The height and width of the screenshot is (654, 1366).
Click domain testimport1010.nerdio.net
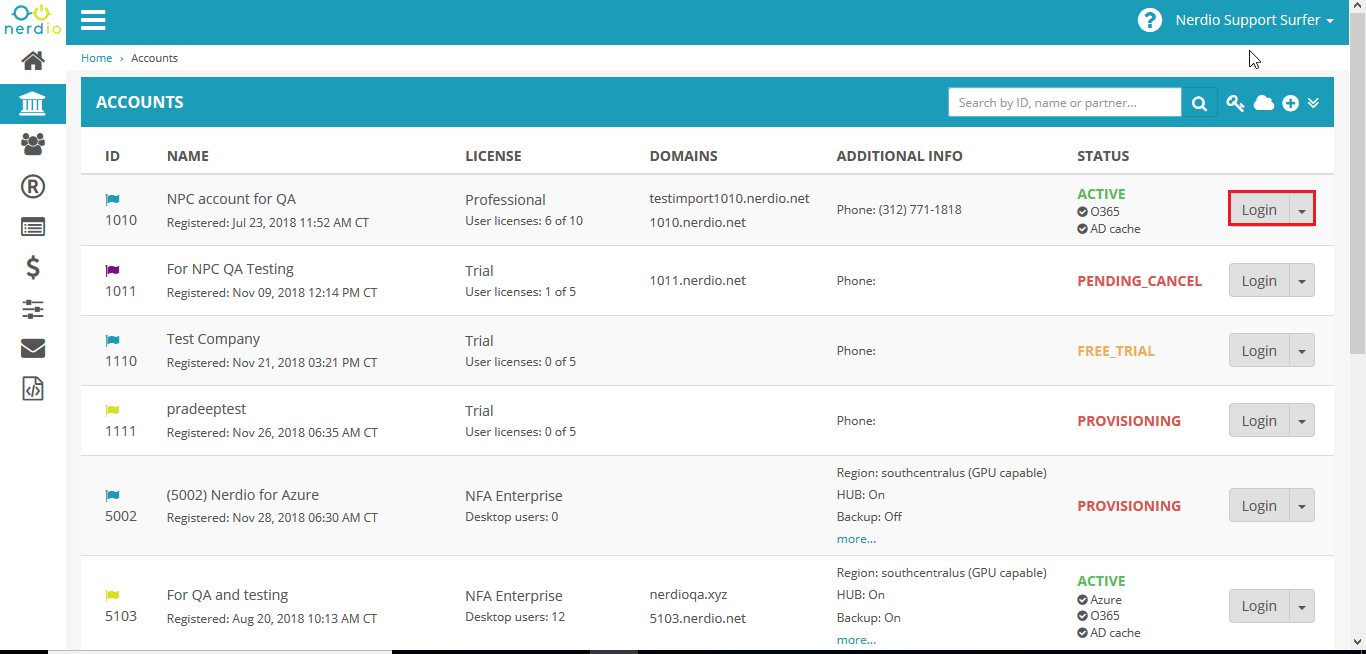point(729,198)
